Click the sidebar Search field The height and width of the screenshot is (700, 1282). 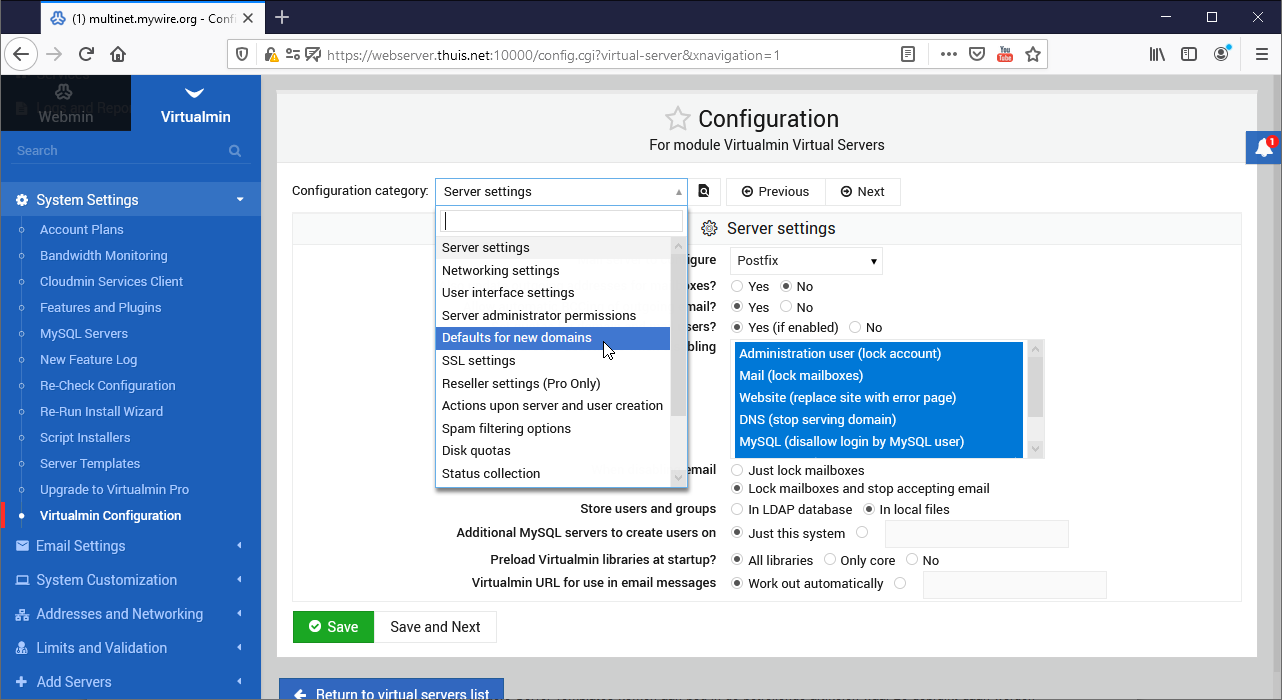click(x=120, y=151)
